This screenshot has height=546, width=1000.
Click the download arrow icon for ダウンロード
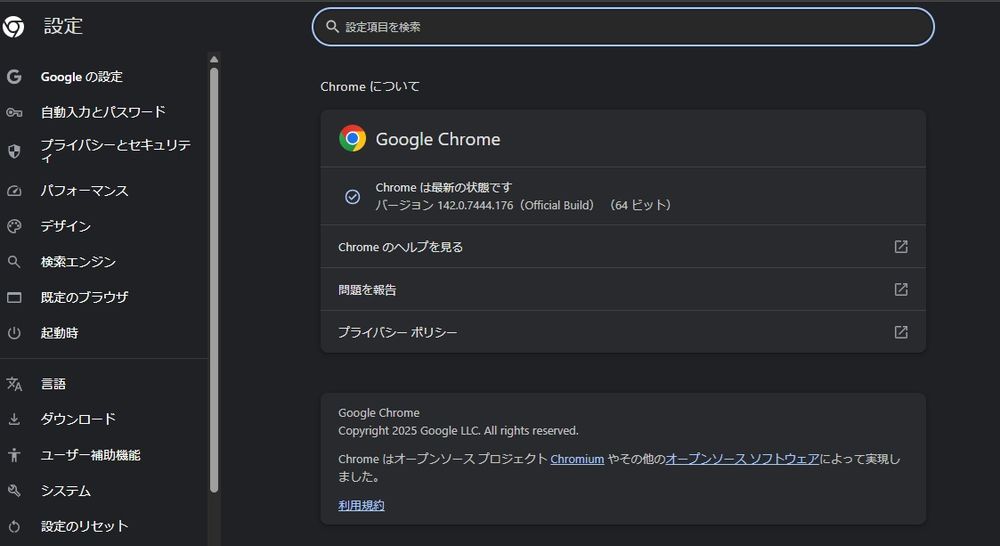14,419
